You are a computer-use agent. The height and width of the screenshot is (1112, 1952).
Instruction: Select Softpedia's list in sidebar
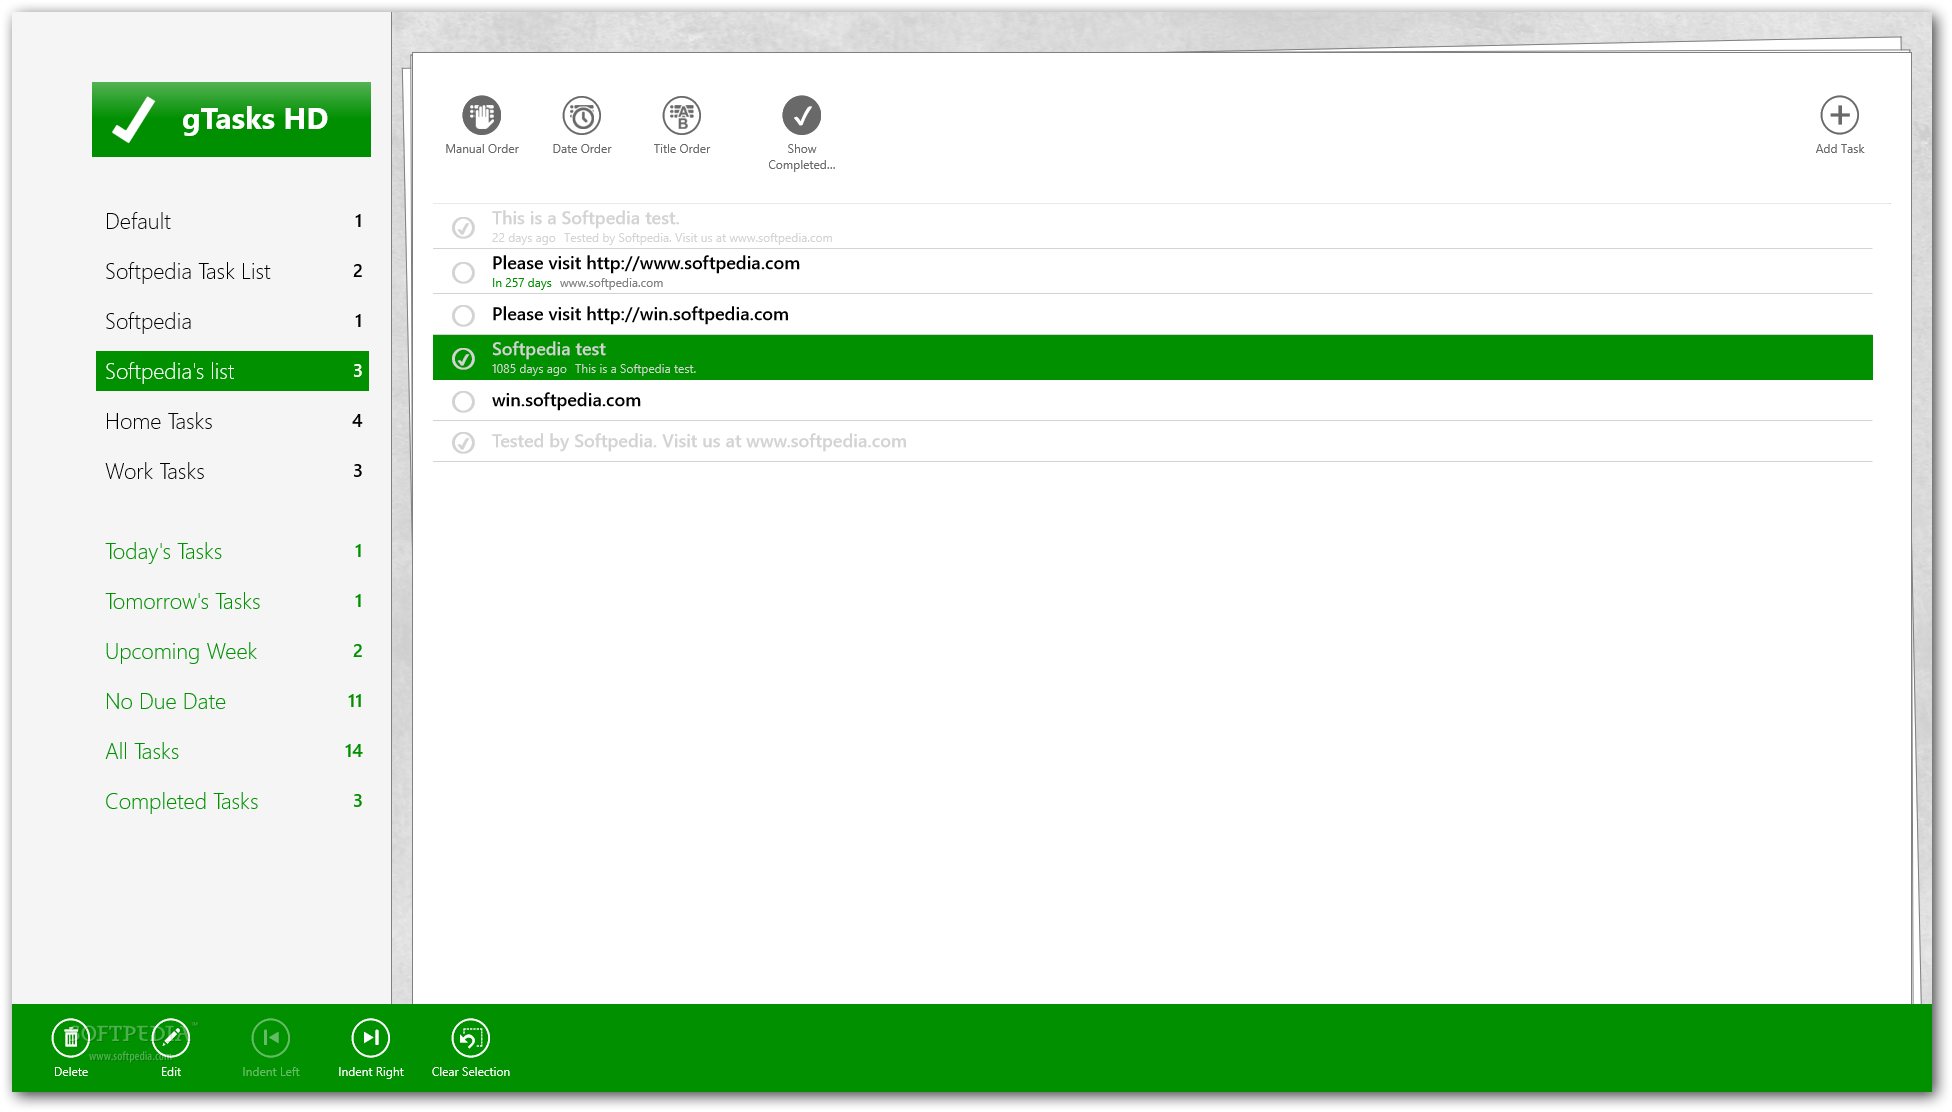pyautogui.click(x=232, y=371)
